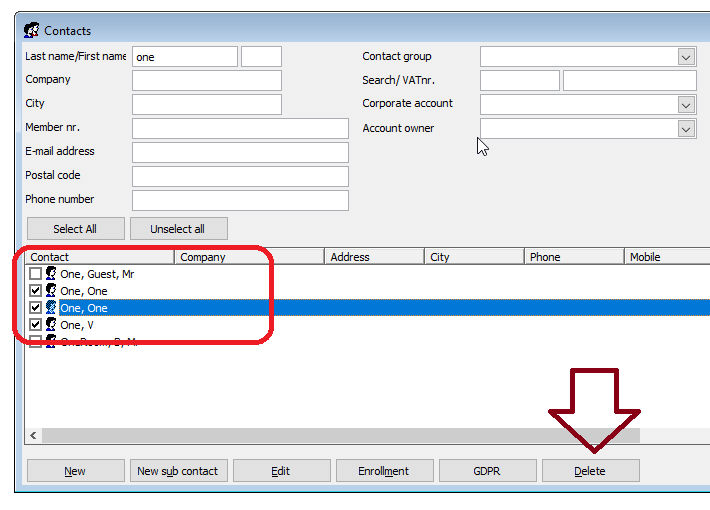
Task: Click into the E-mail address field
Action: 240,152
